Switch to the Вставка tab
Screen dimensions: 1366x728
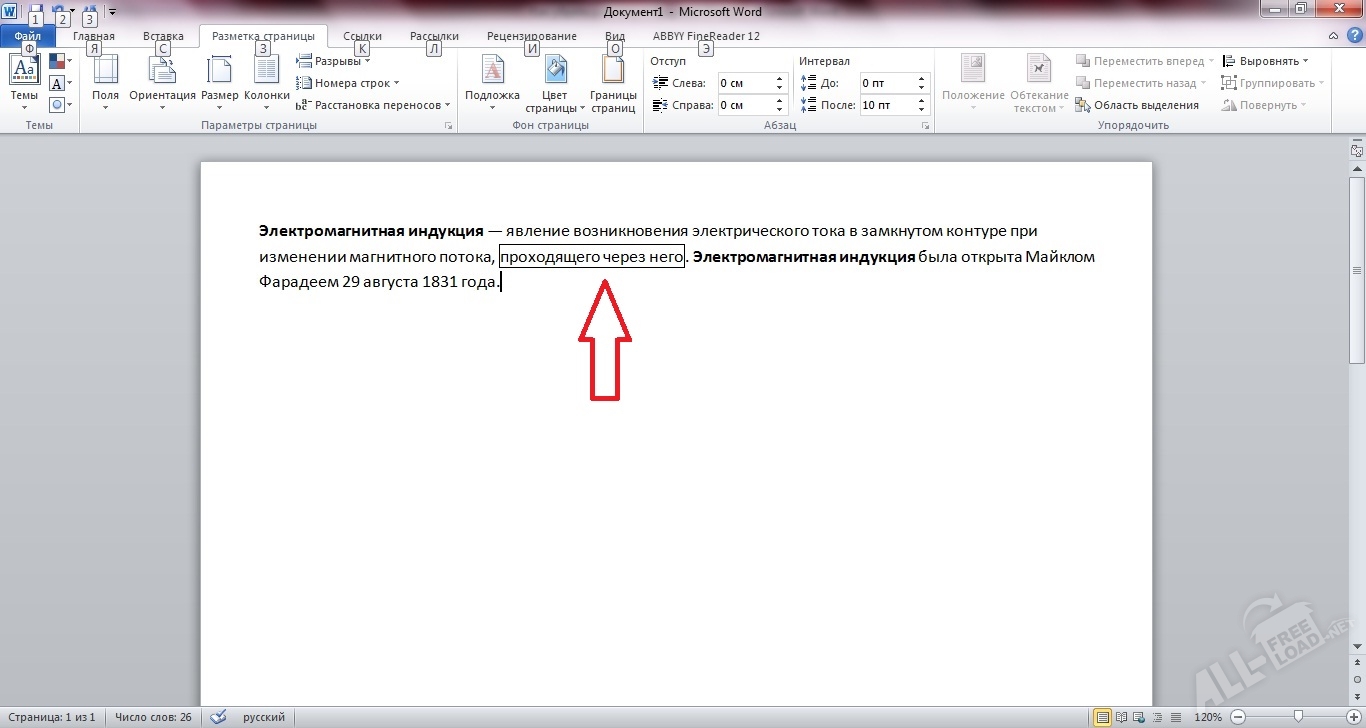[163, 36]
